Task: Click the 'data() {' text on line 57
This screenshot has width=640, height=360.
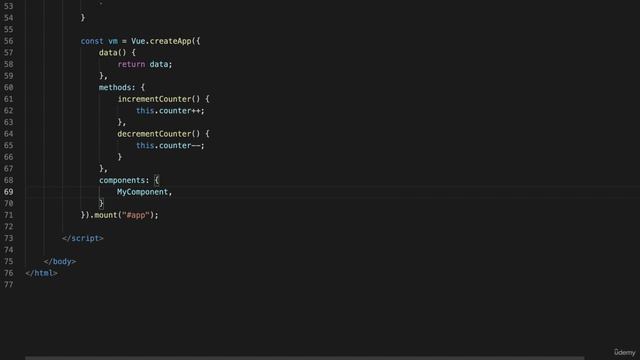Action: click(117, 53)
